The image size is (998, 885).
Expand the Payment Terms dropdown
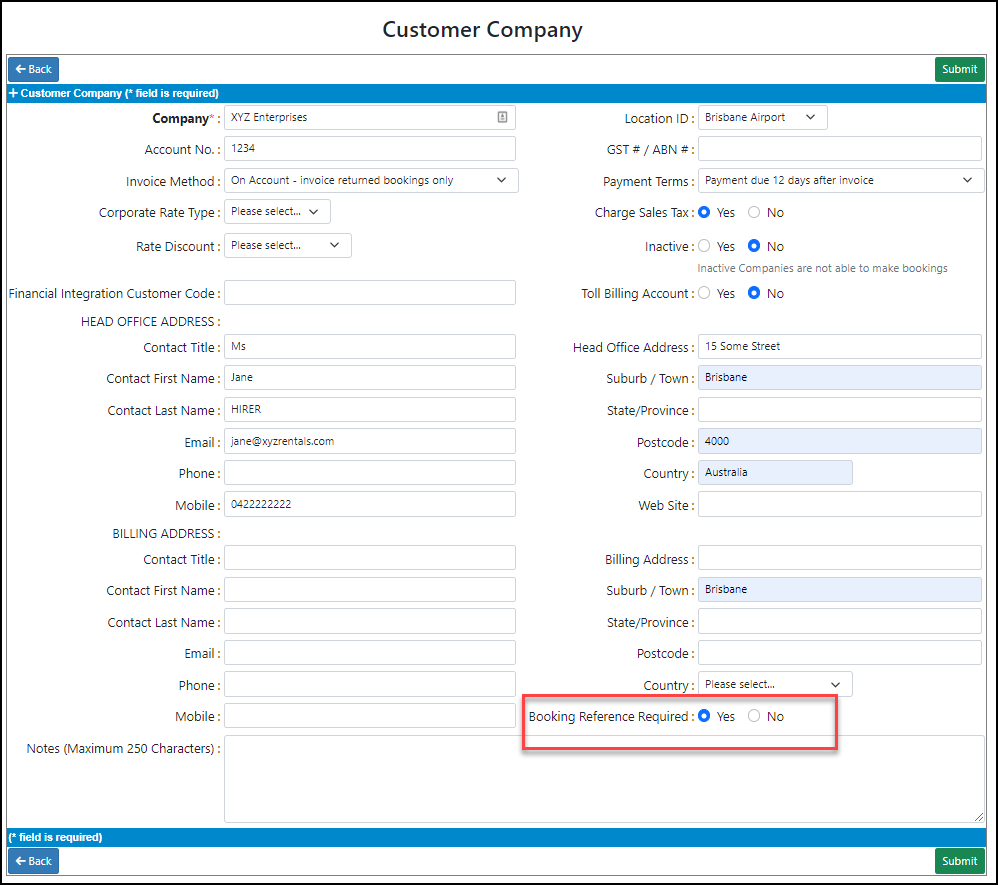(x=841, y=180)
